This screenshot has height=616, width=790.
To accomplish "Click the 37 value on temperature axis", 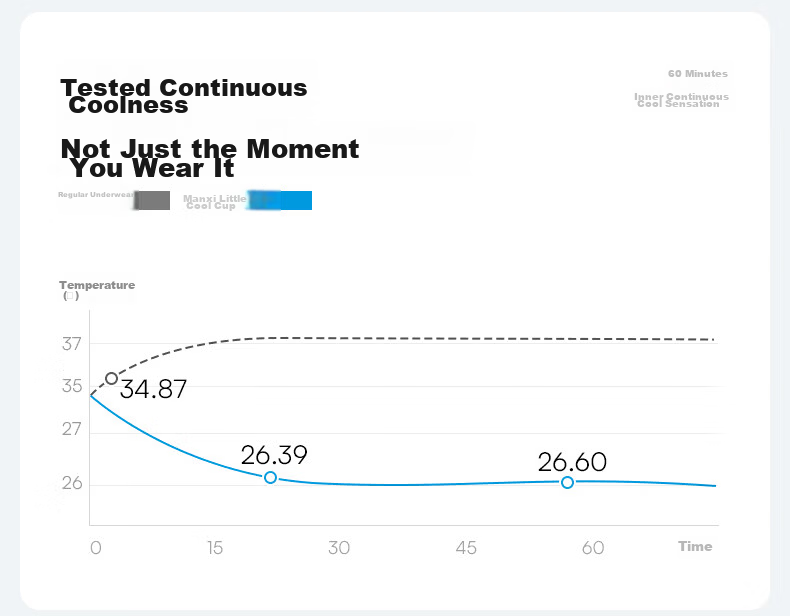I will [x=72, y=344].
